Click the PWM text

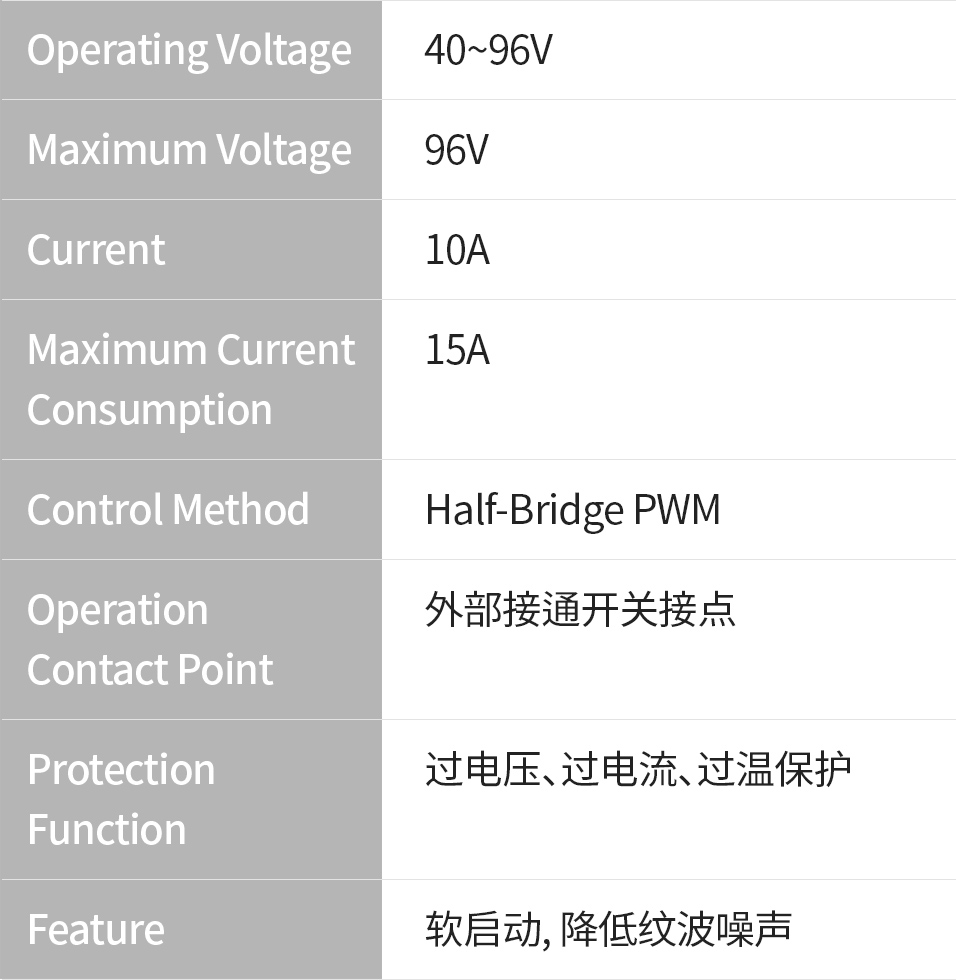pyautogui.click(x=677, y=510)
